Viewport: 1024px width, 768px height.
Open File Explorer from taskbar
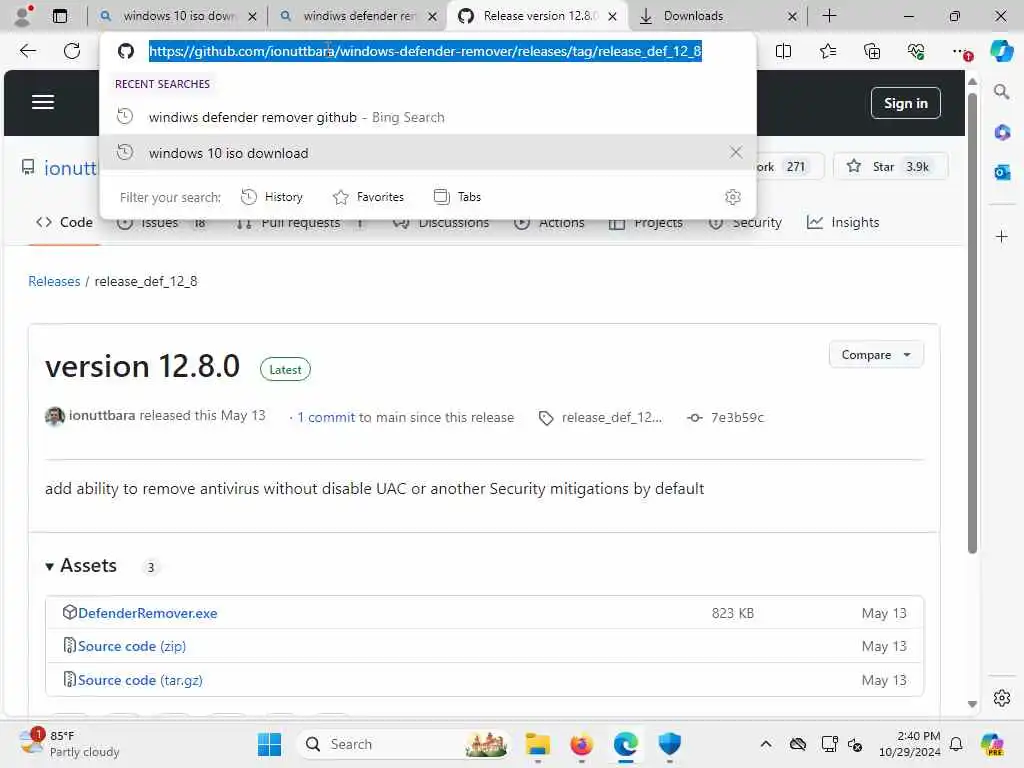pyautogui.click(x=537, y=744)
